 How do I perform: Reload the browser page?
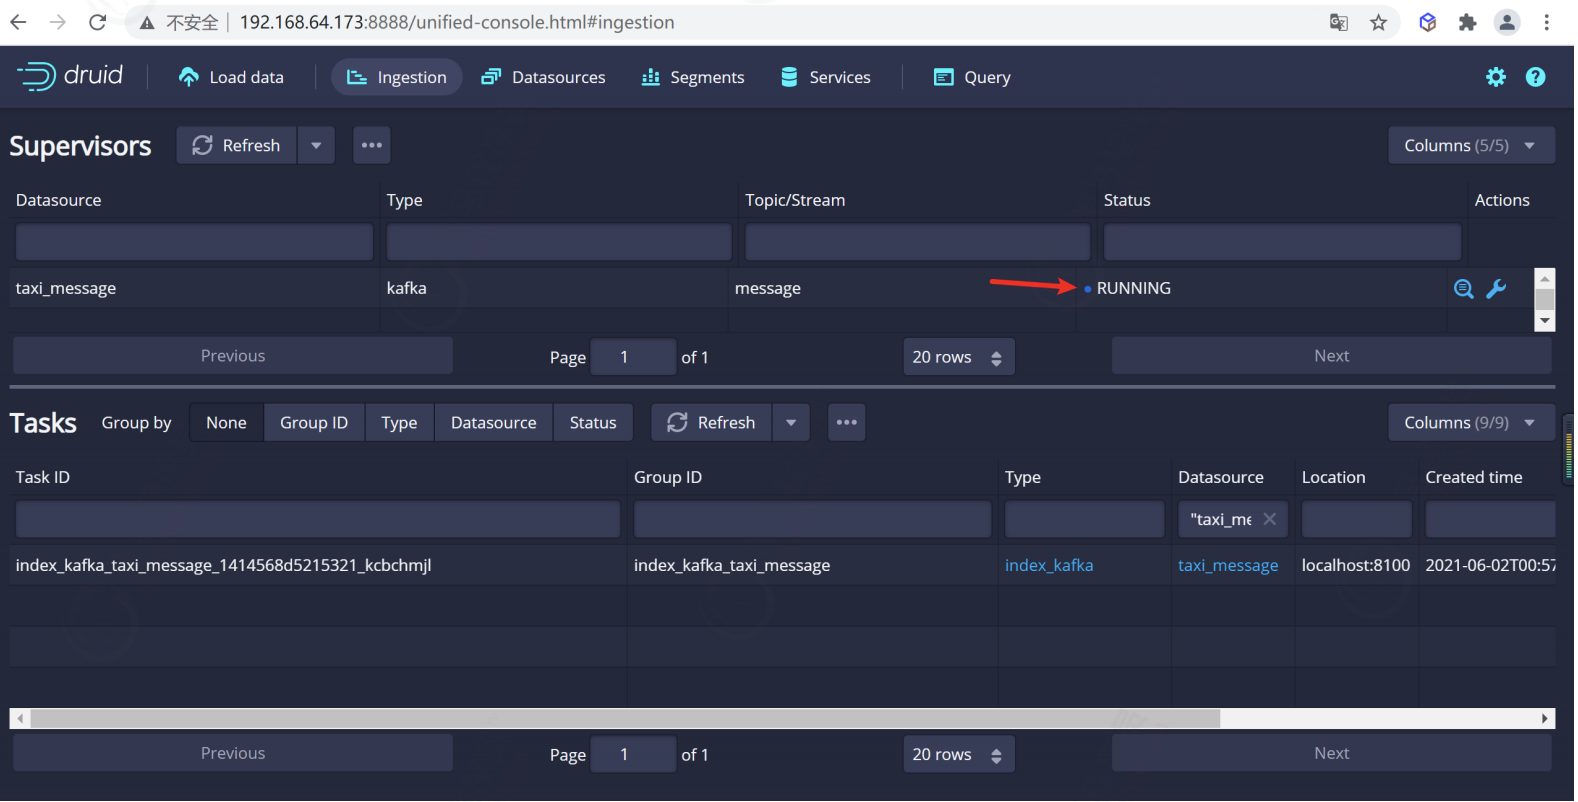[x=97, y=22]
